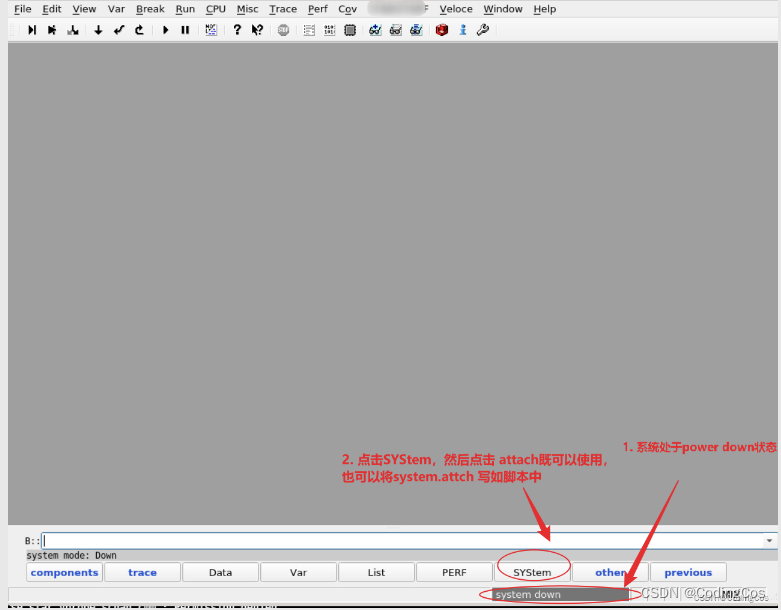Click the 'system down' status field
The height and width of the screenshot is (610, 781).
[x=560, y=595]
